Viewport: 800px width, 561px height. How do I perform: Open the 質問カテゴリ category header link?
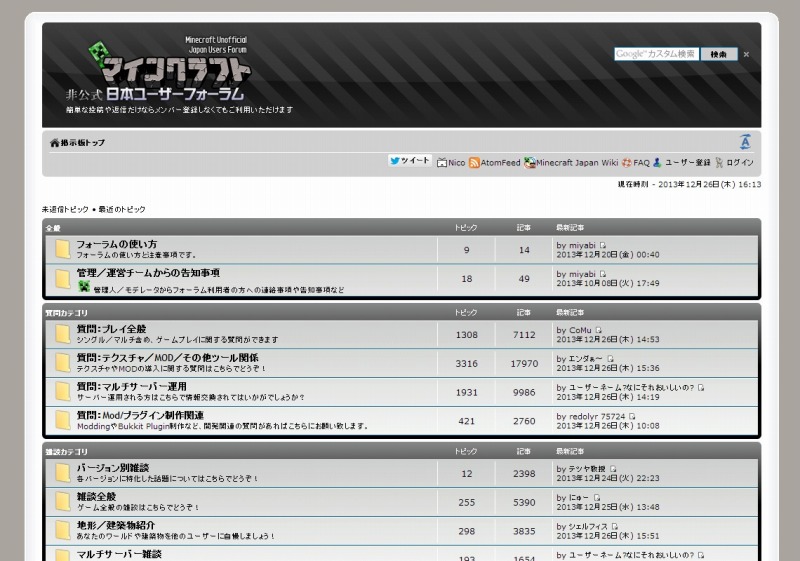coord(66,313)
